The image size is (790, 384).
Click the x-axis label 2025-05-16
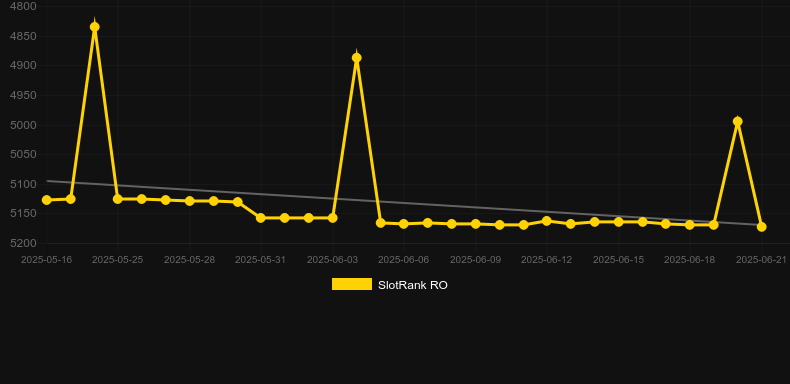[46, 260]
